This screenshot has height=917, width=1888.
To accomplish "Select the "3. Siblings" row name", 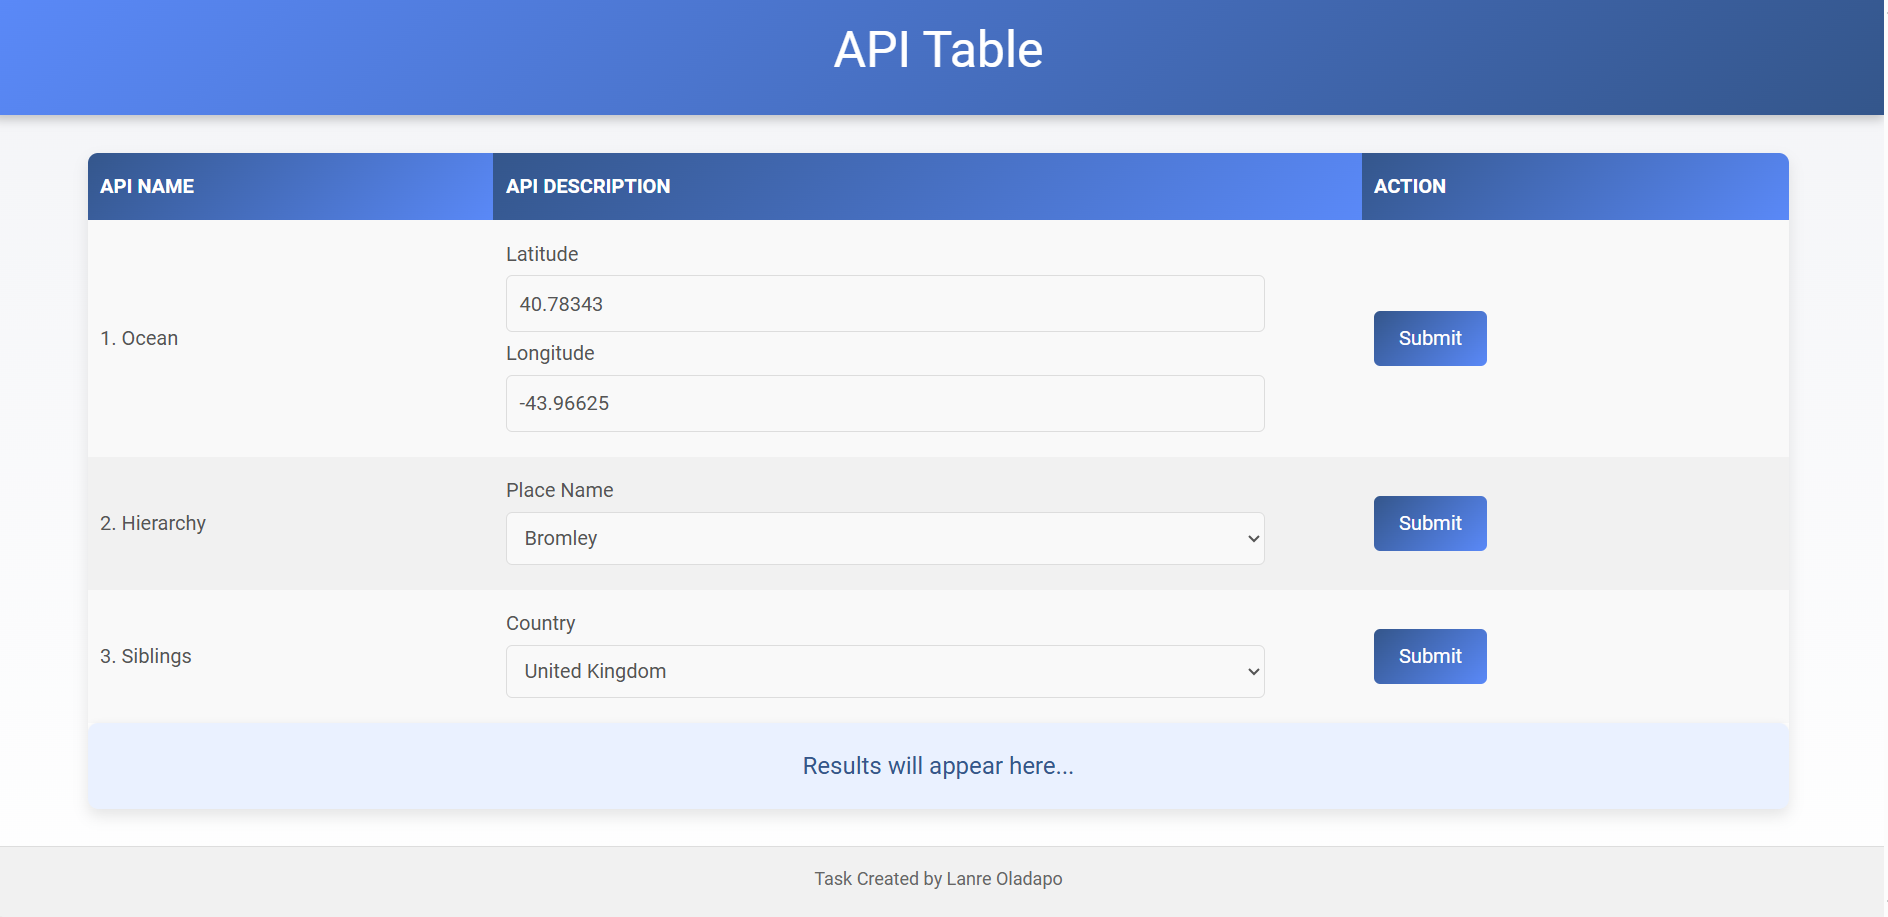I will coord(146,657).
